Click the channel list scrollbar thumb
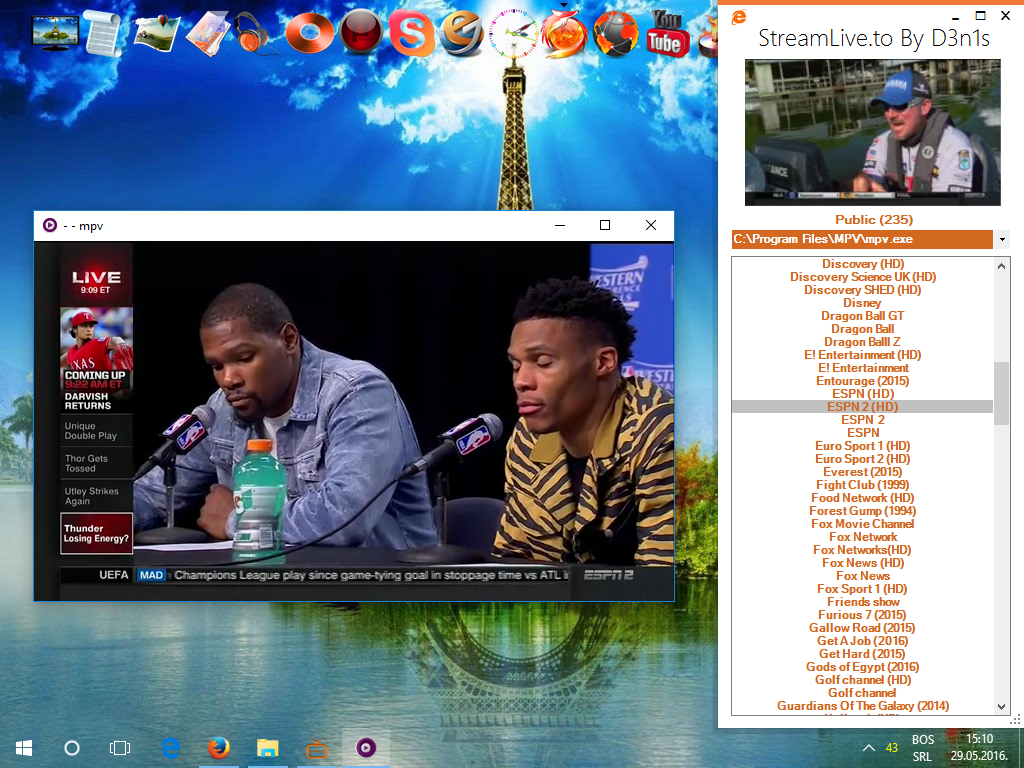 point(1002,394)
